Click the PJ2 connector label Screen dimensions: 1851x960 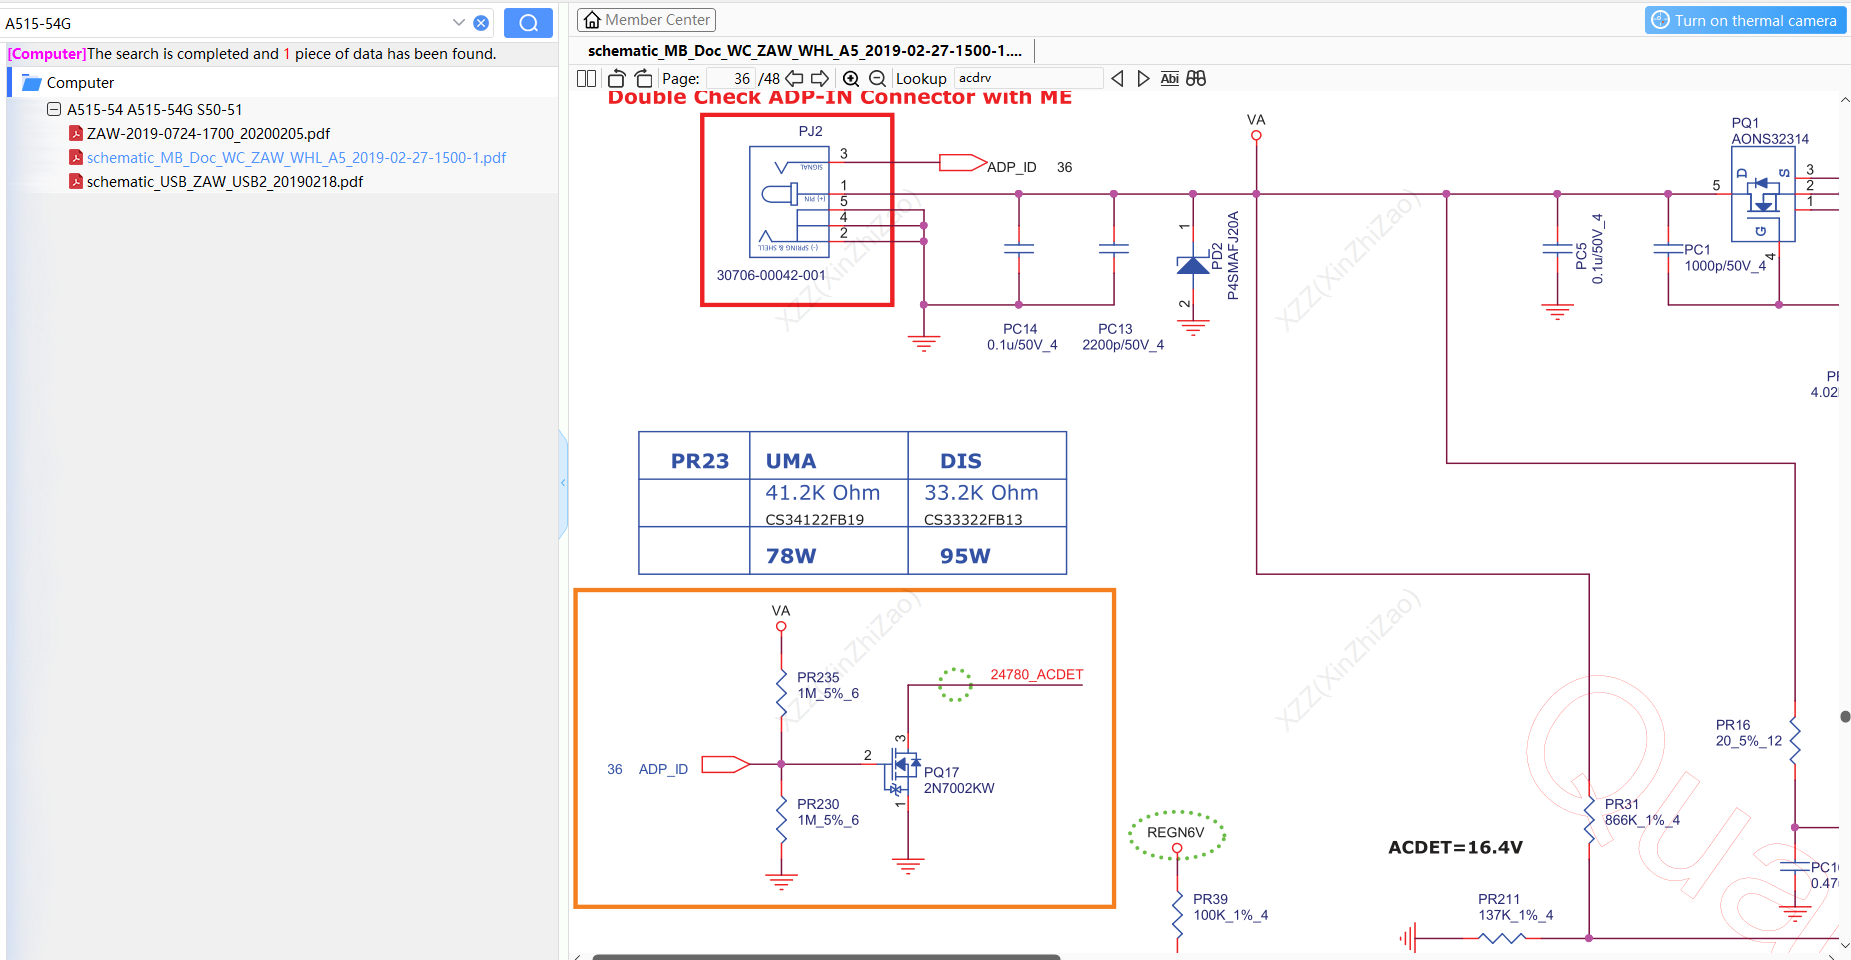pos(810,131)
